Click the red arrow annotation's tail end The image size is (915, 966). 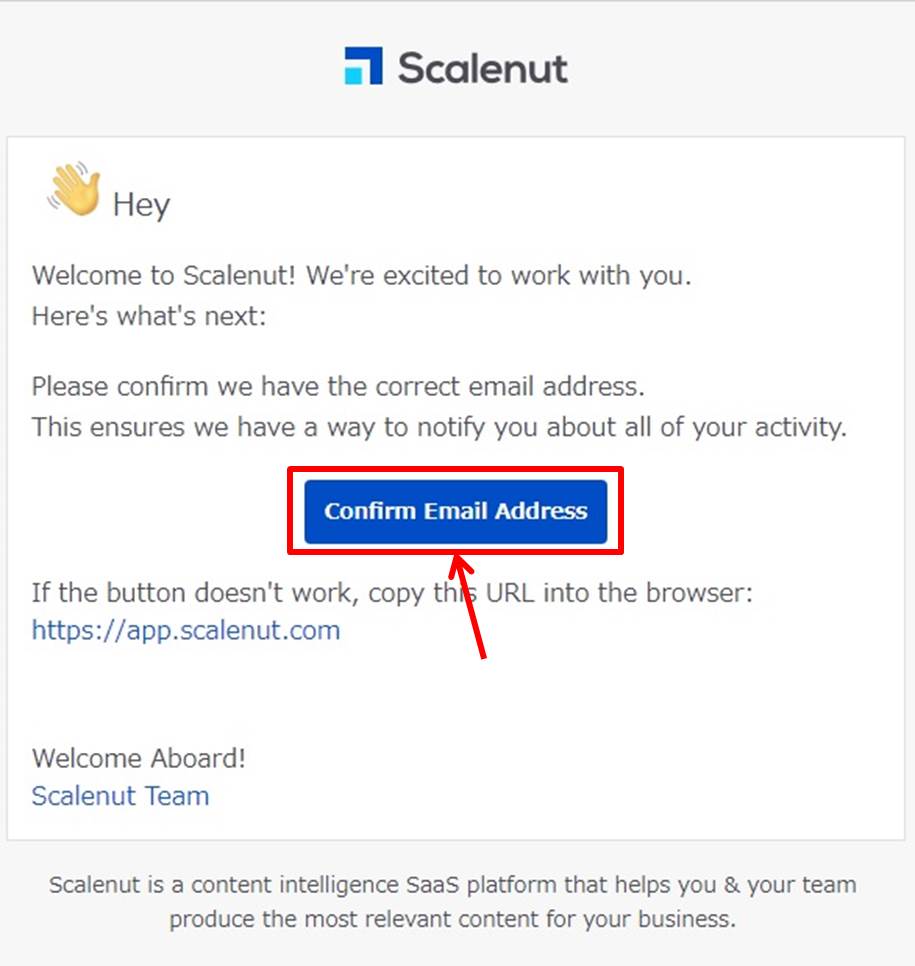tap(483, 655)
